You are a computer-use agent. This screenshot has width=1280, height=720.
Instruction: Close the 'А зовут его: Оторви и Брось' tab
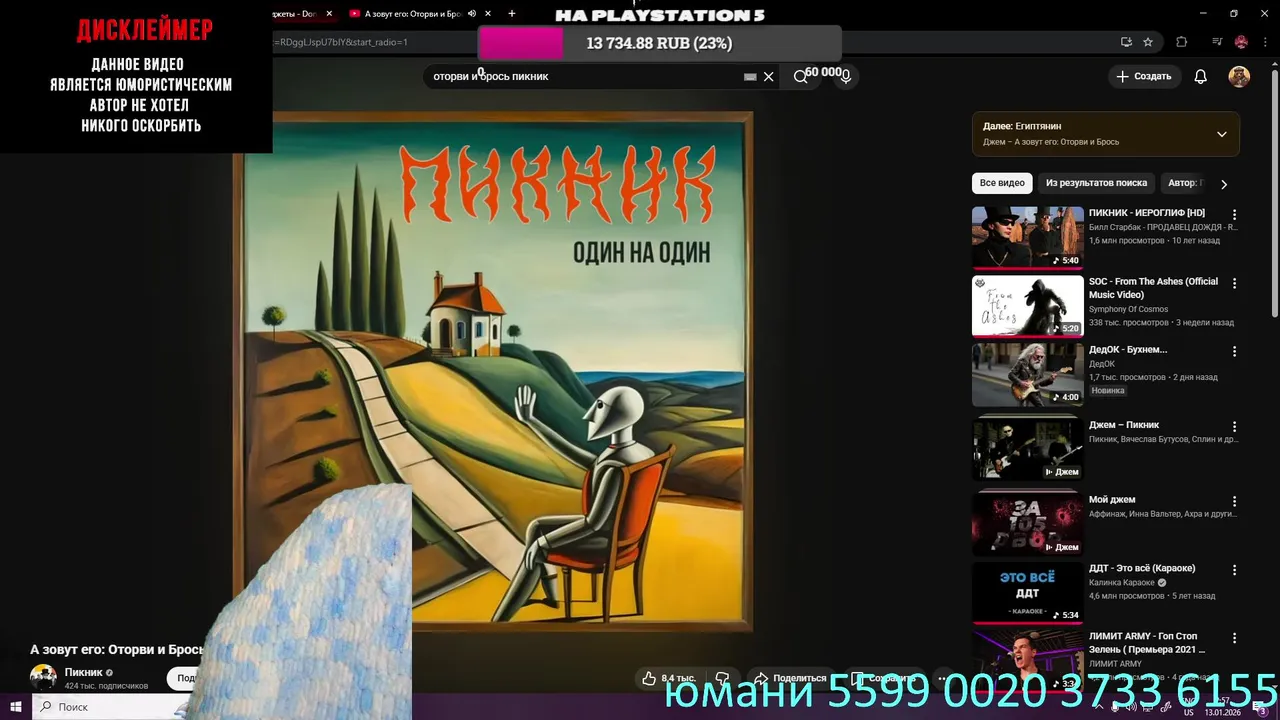point(488,14)
